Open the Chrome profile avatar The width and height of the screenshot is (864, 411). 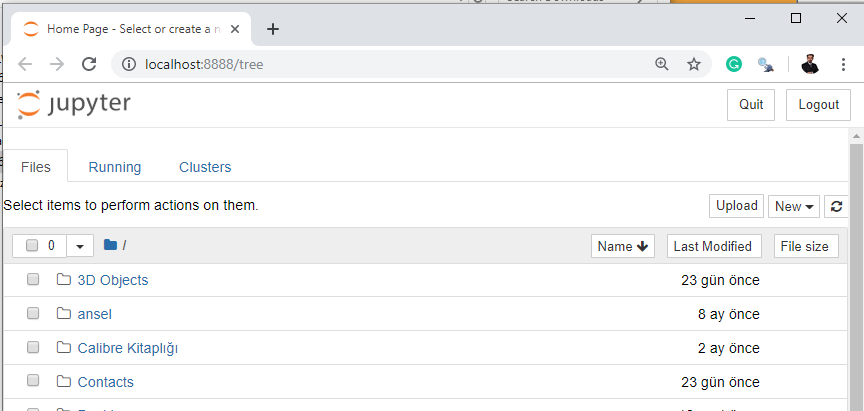click(x=810, y=64)
